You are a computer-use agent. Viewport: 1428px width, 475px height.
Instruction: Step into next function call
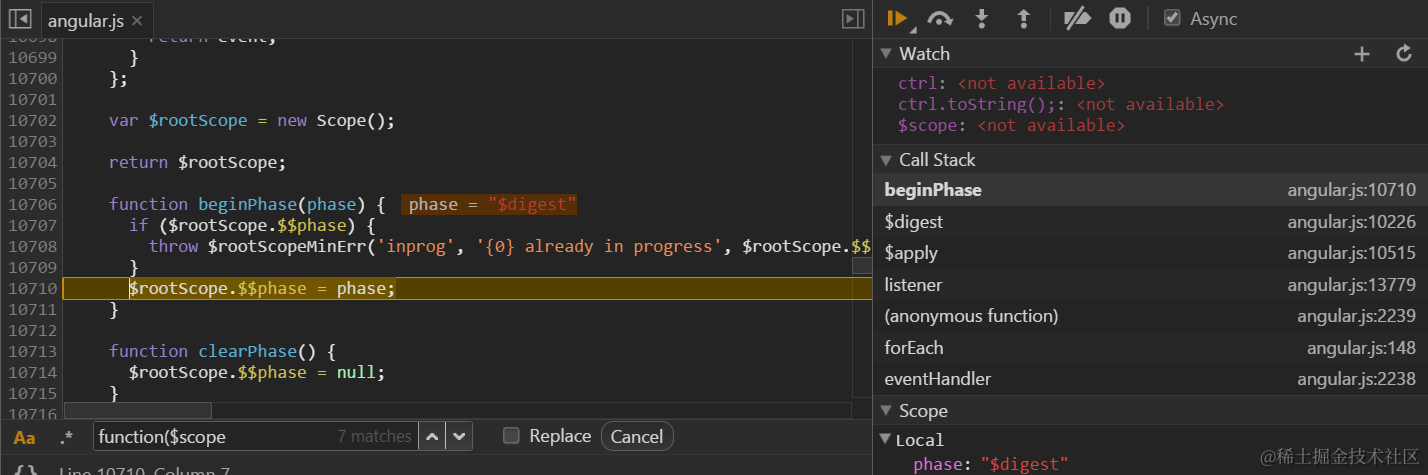point(981,18)
